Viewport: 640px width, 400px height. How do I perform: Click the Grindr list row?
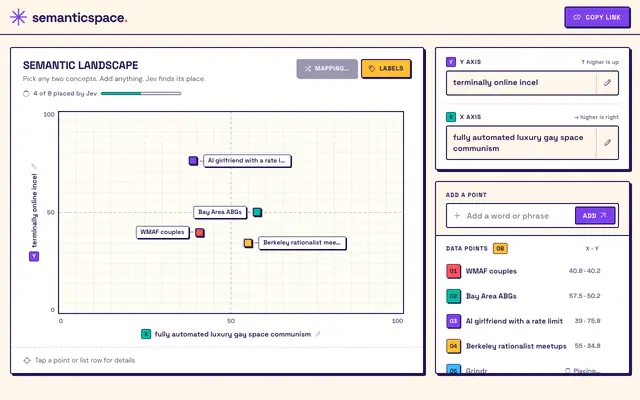pos(532,369)
